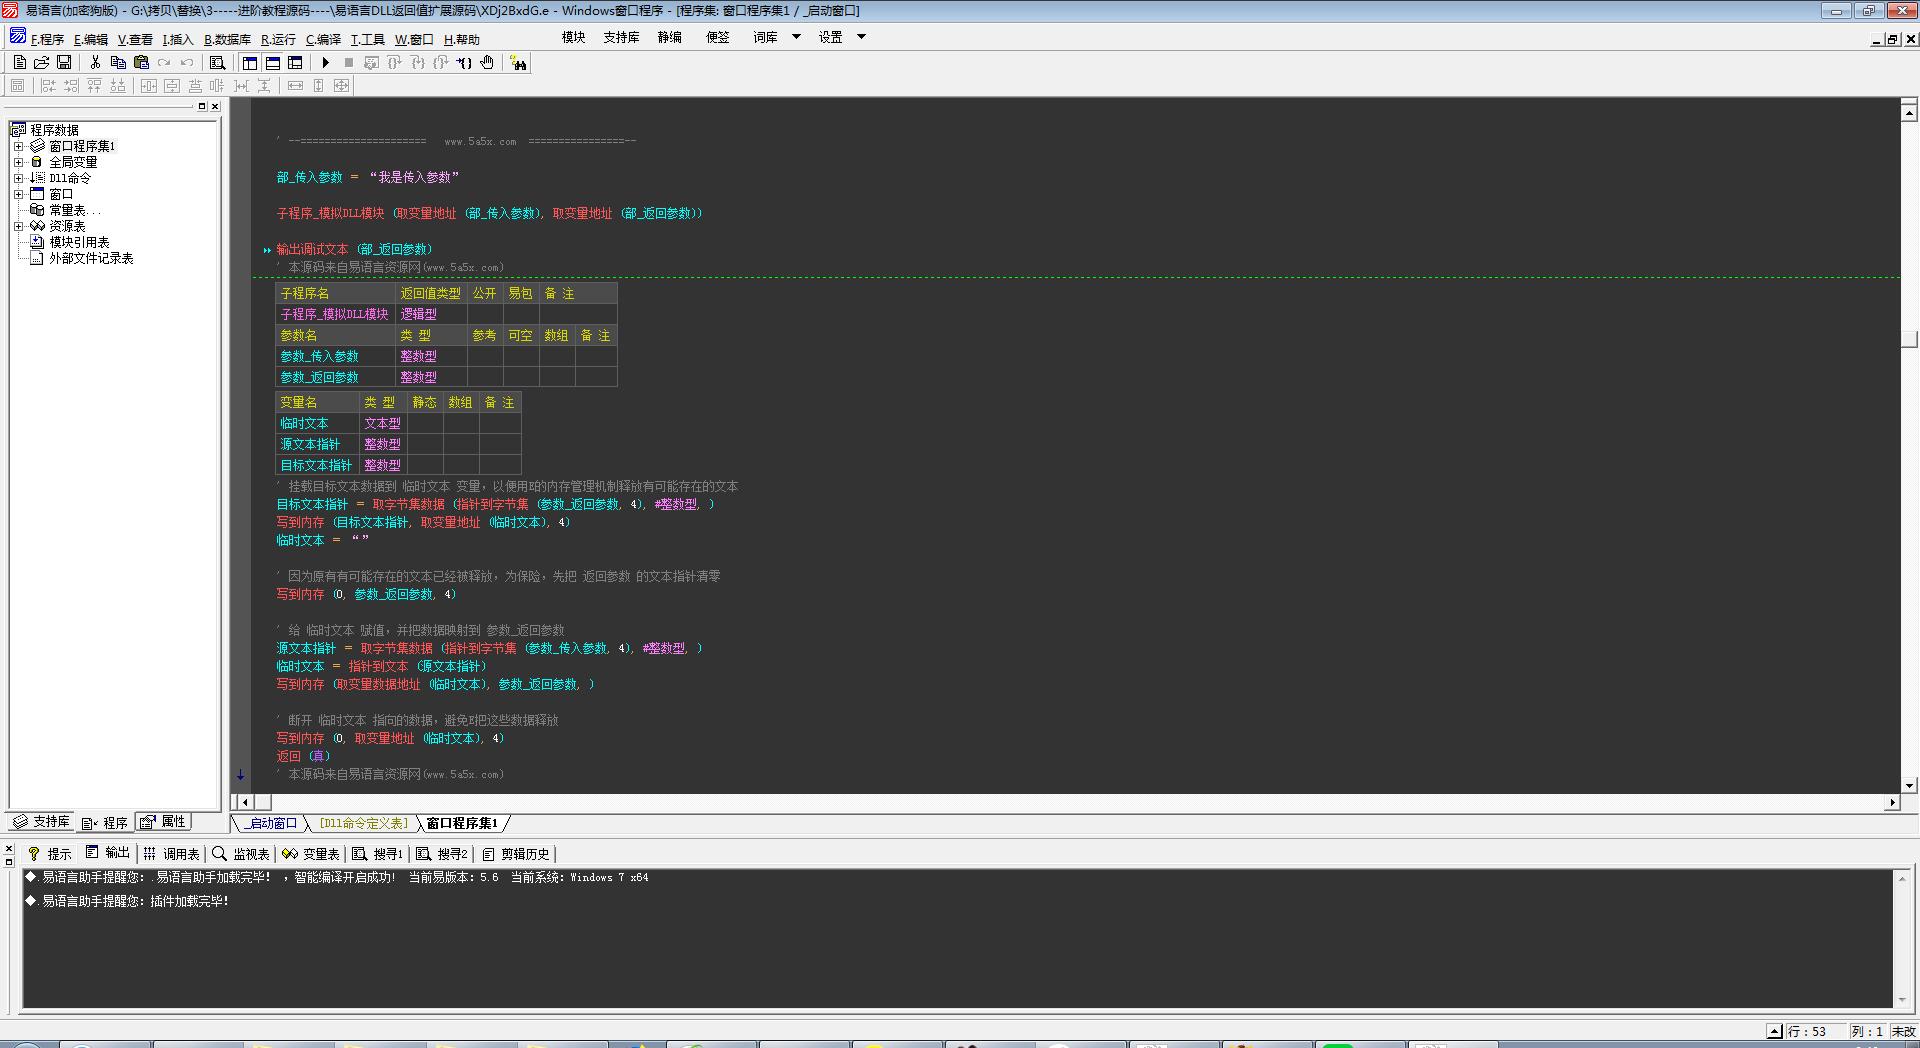Screen dimensions: 1920x1048
Task: Open the E.编辑 menu
Action: [x=90, y=40]
